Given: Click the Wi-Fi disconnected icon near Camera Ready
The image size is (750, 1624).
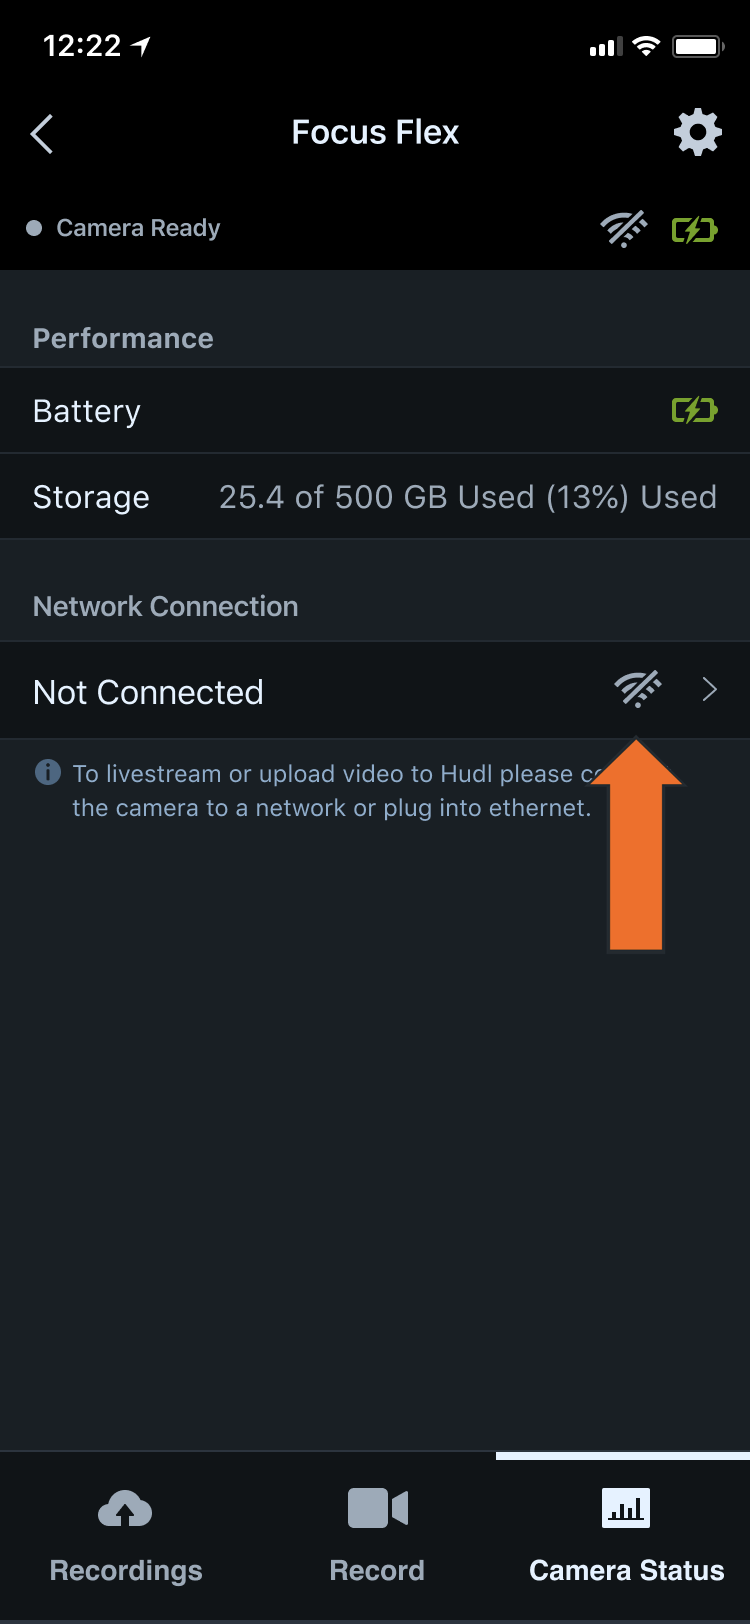Looking at the screenshot, I should click(x=623, y=228).
